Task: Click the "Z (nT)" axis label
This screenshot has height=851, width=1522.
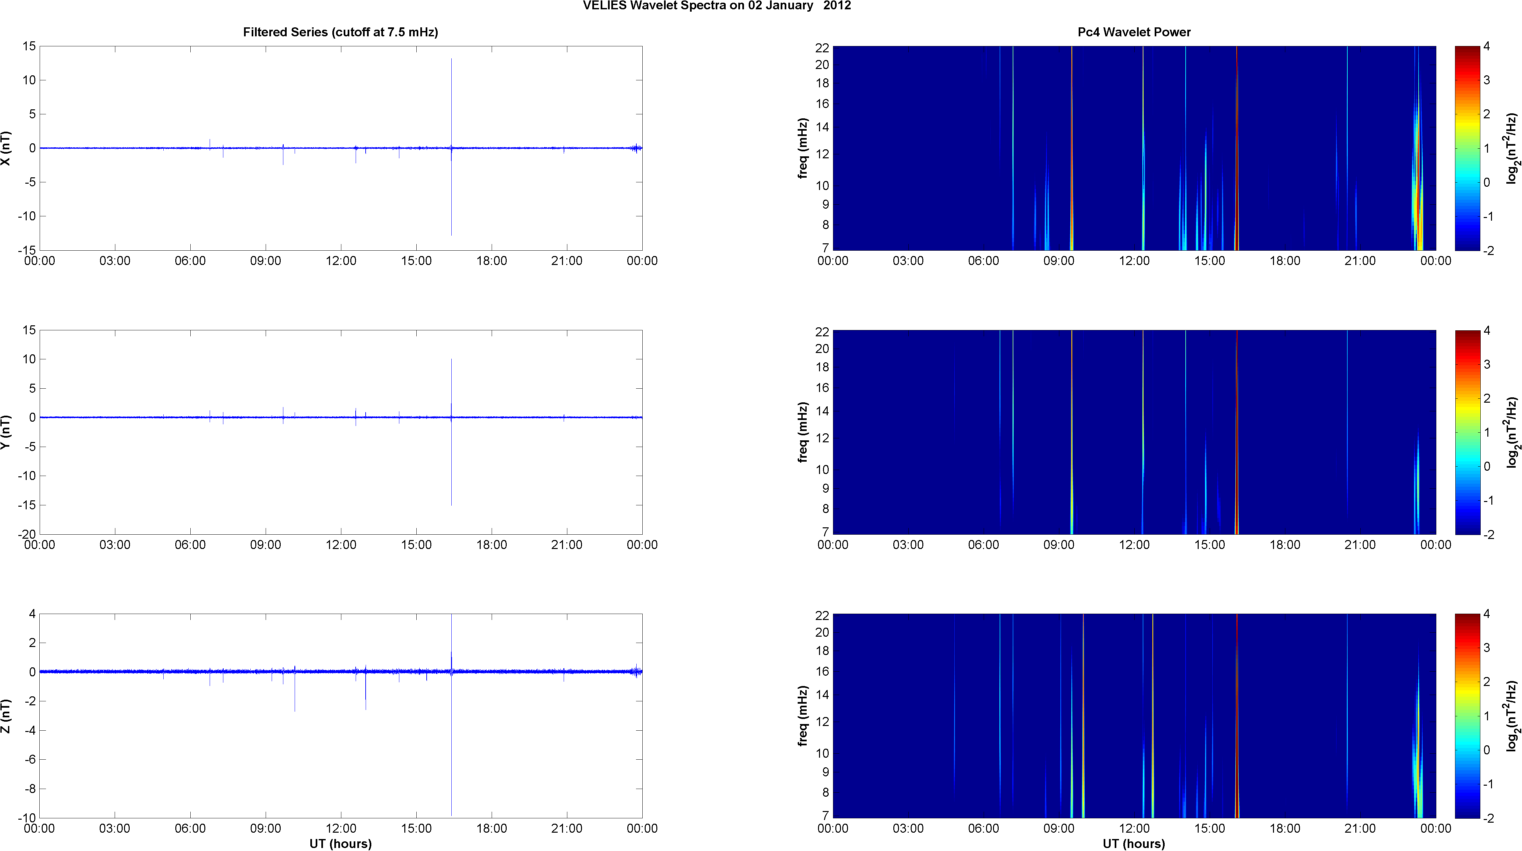Action: click(x=6, y=716)
